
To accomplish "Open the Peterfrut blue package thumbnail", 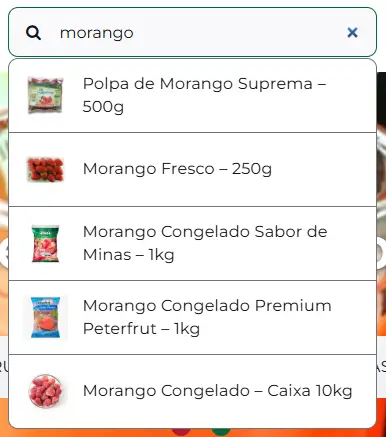I will coord(45,317).
